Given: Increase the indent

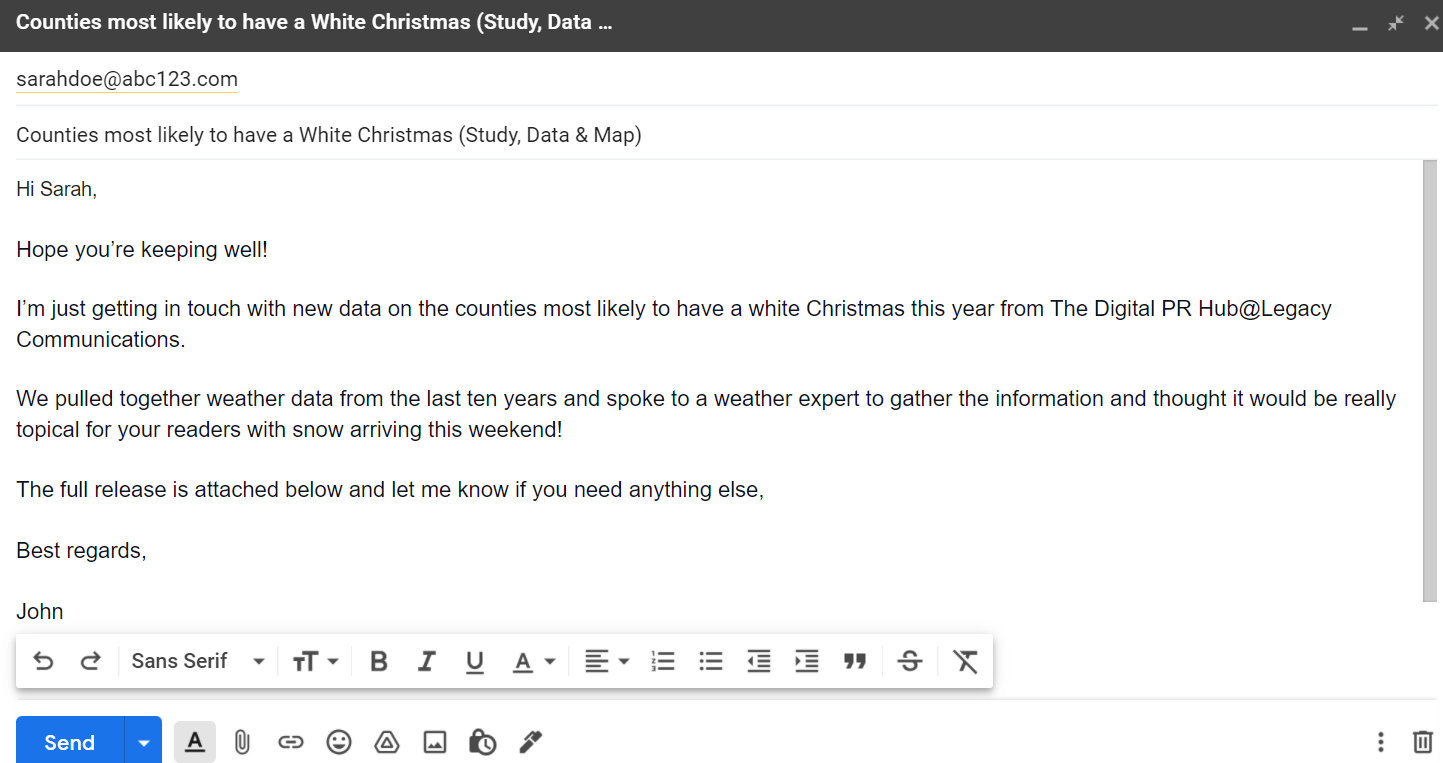Looking at the screenshot, I should pyautogui.click(x=807, y=661).
